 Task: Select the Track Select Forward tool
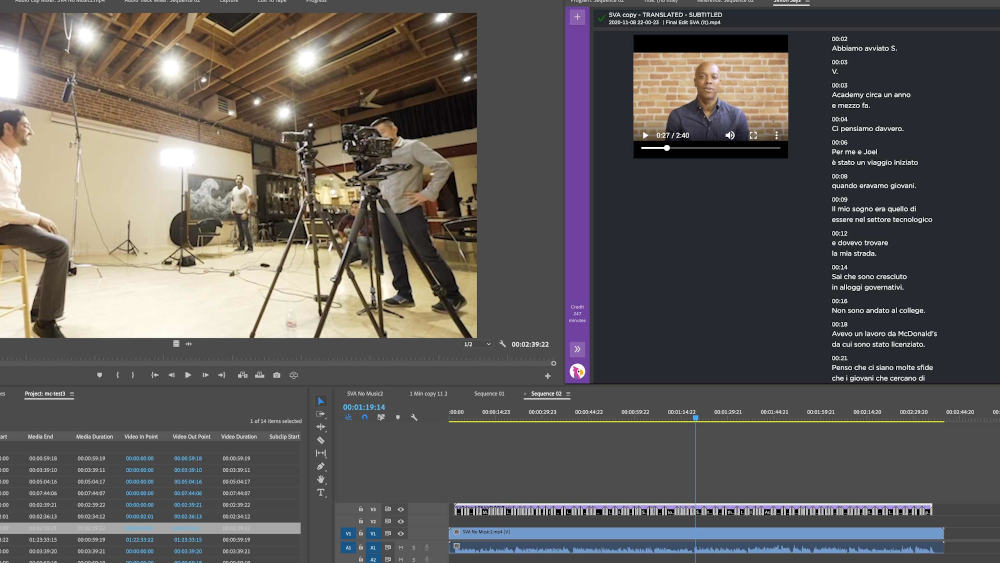pyautogui.click(x=321, y=414)
